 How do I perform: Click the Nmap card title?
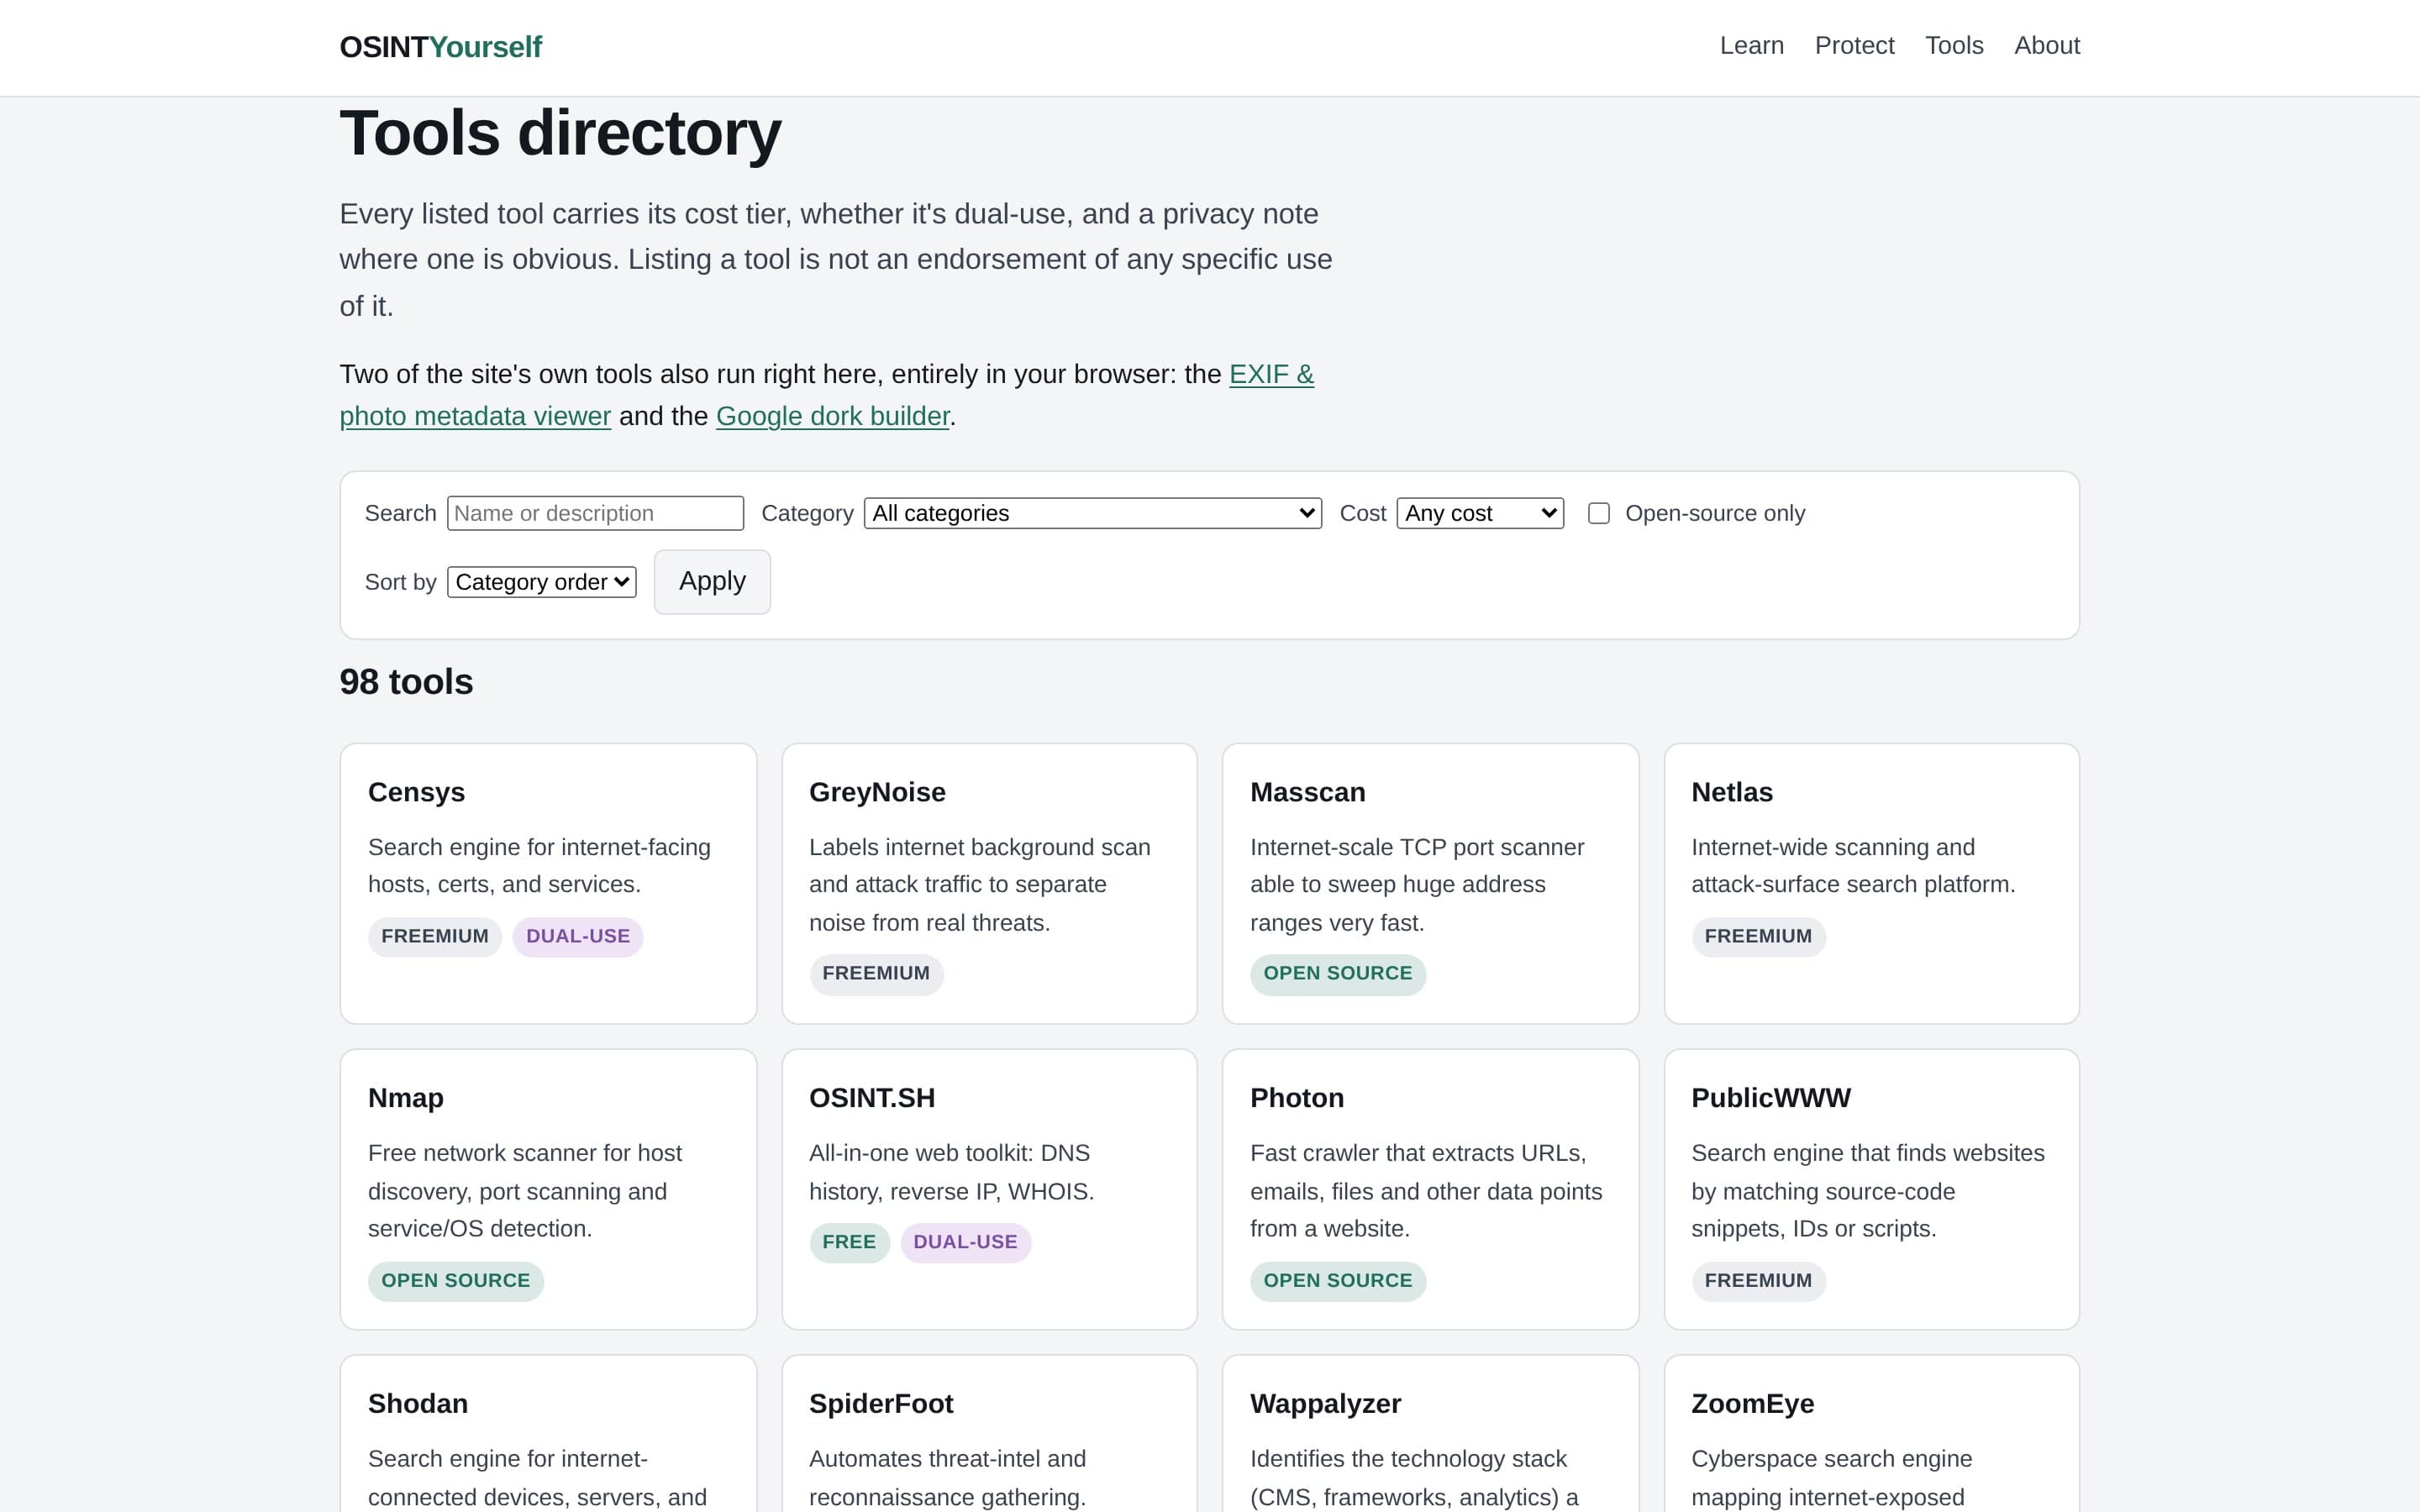pyautogui.click(x=406, y=1098)
